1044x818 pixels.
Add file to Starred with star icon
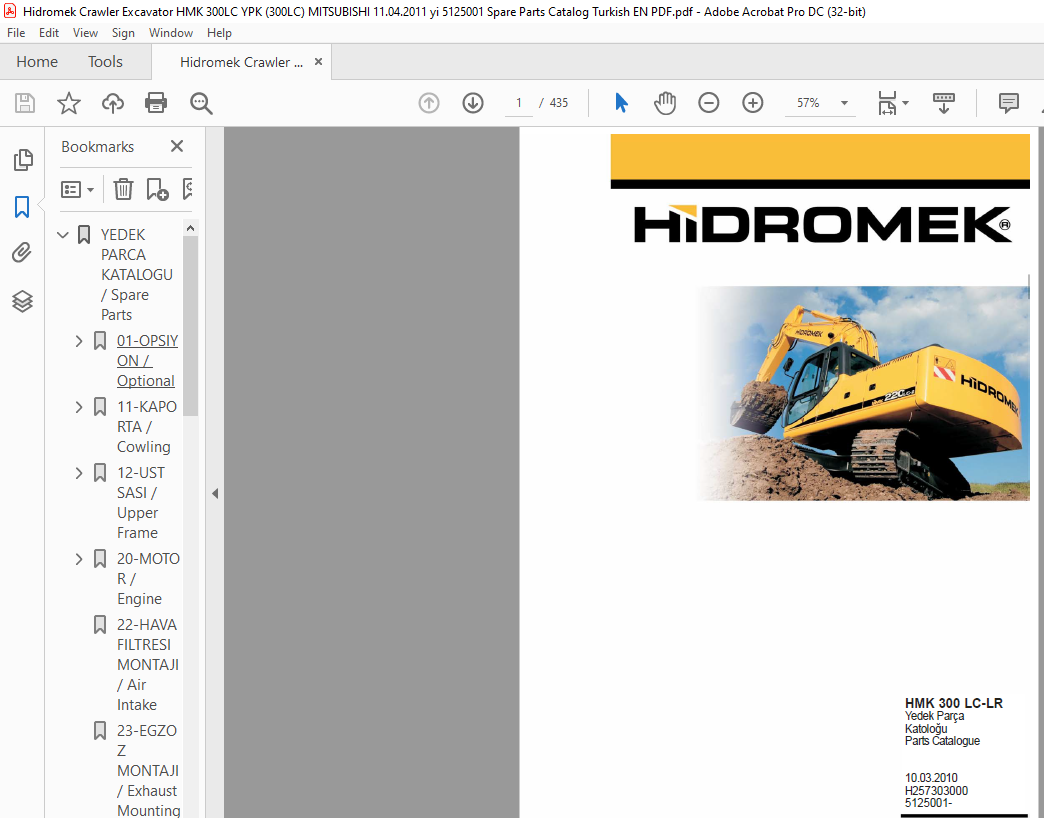point(69,103)
